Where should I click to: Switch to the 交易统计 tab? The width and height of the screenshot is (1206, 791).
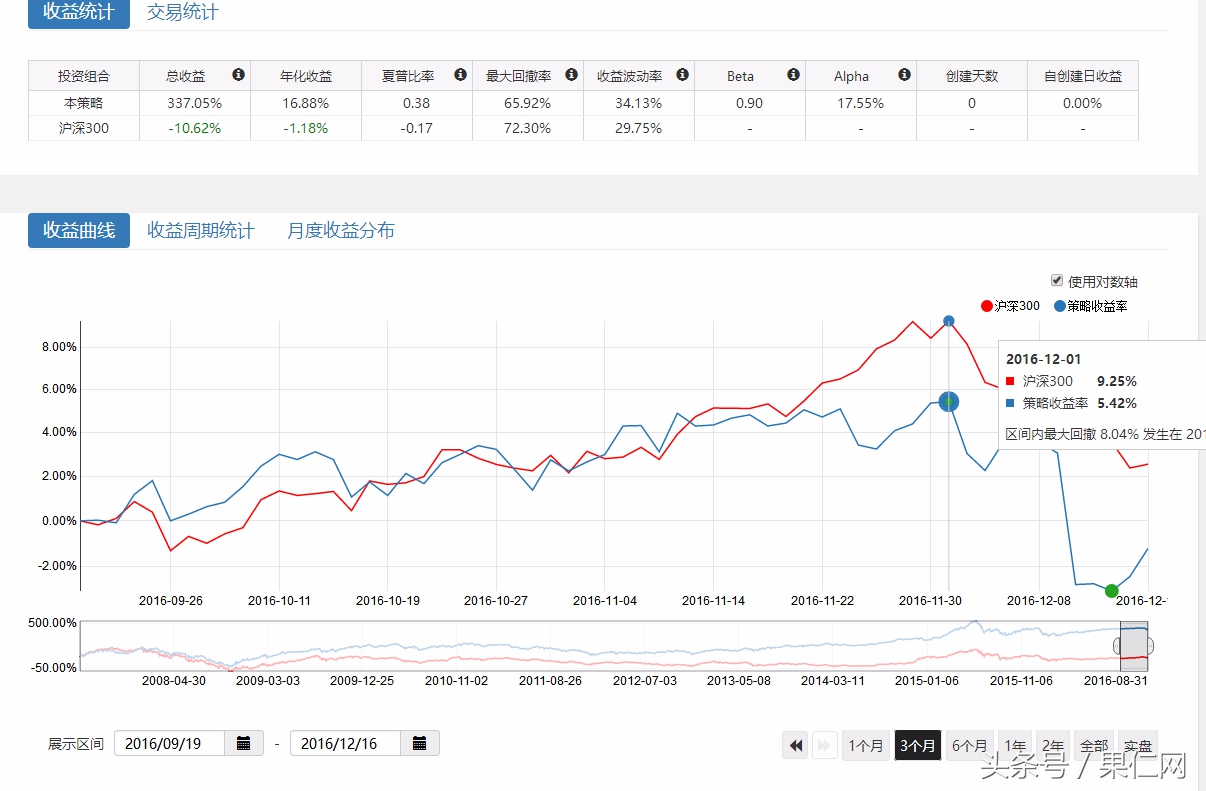[x=182, y=13]
